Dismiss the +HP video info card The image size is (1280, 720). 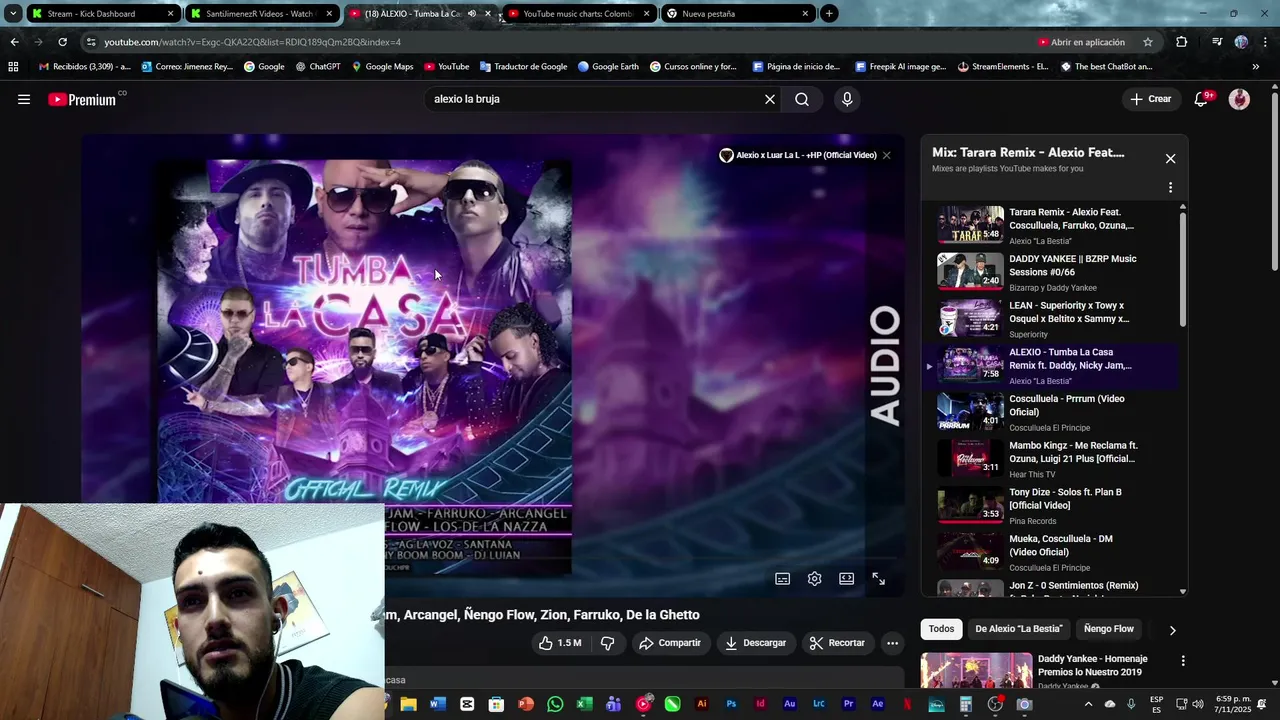[x=886, y=155]
